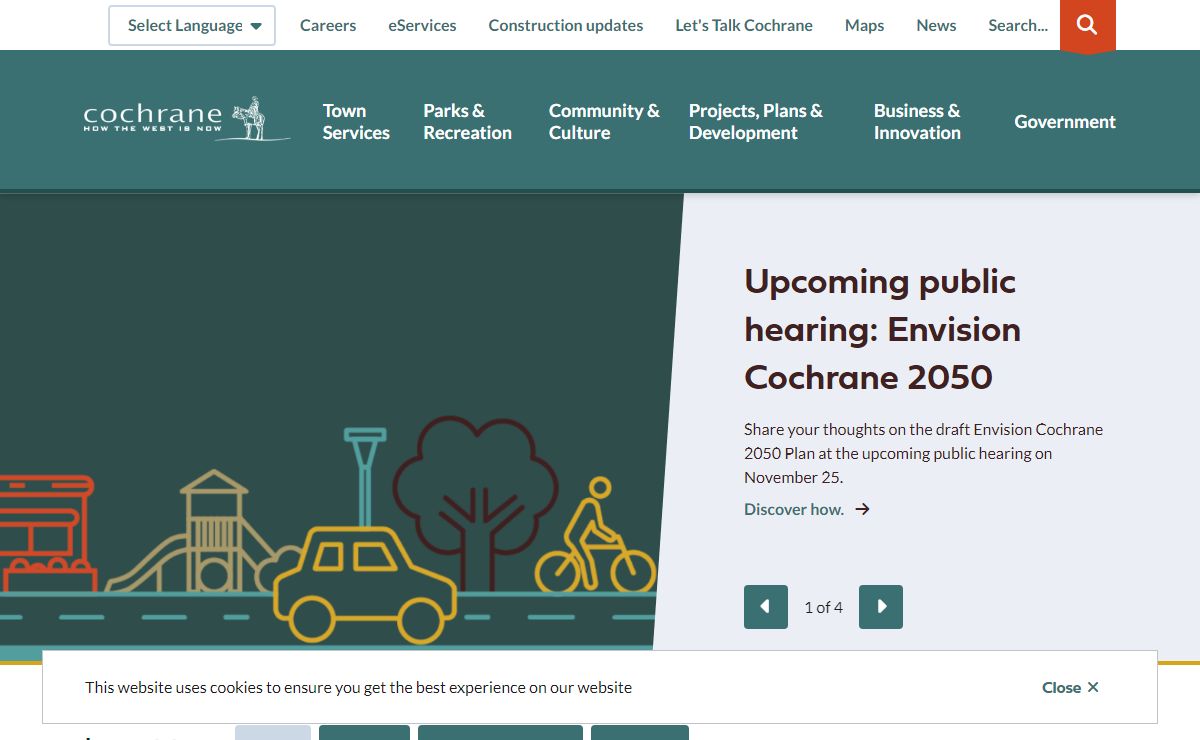Expand the Town Services menu
Image resolution: width=1200 pixels, height=740 pixels.
(x=356, y=122)
